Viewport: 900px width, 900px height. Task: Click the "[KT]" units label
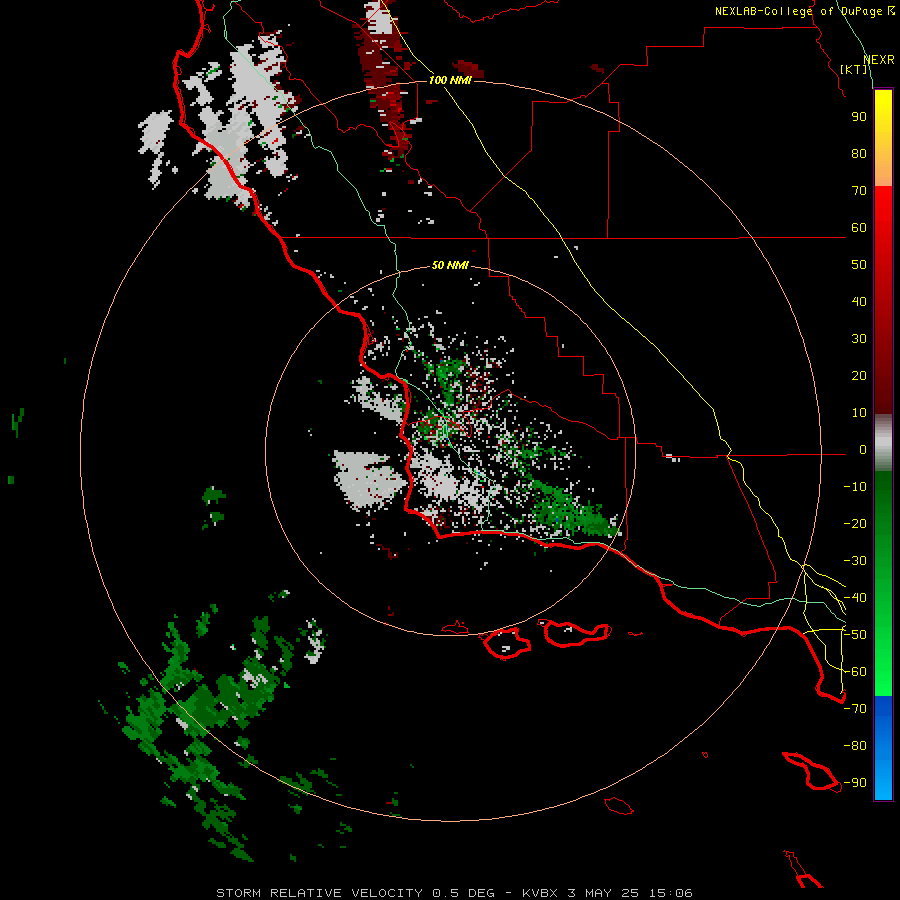(x=854, y=69)
